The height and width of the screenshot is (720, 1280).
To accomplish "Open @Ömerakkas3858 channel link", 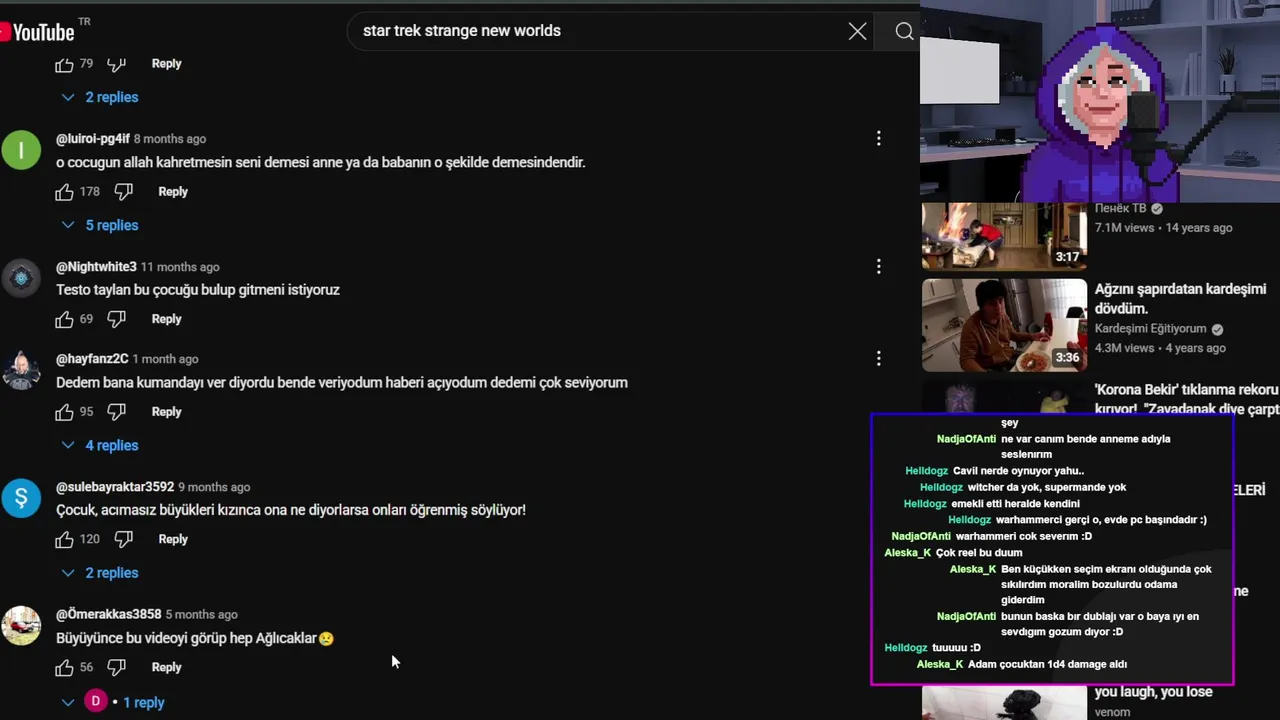I will click(x=108, y=615).
